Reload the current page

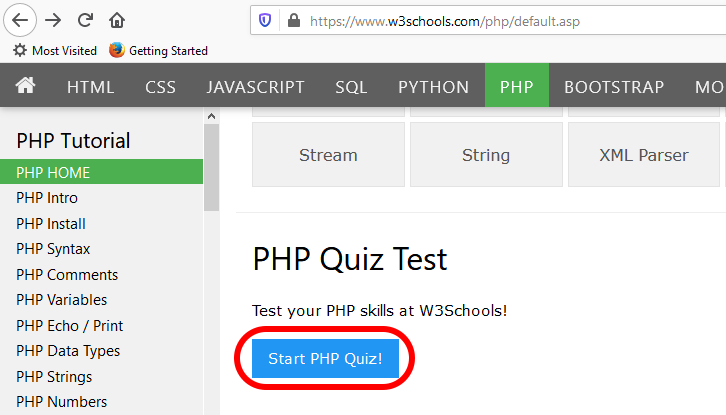click(85, 20)
